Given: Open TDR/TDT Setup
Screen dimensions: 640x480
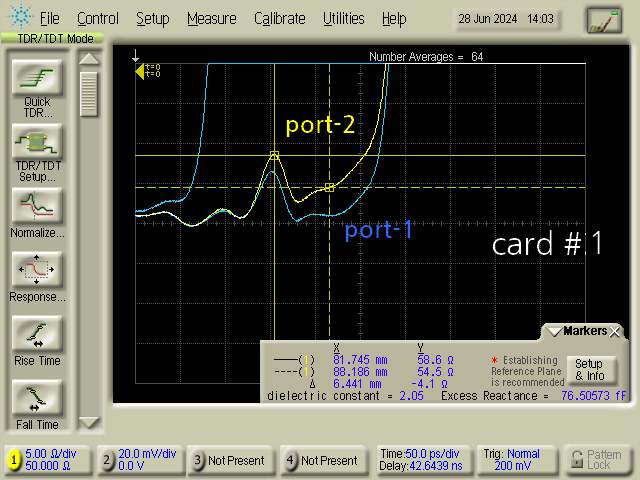Looking at the screenshot, I should click(37, 142).
